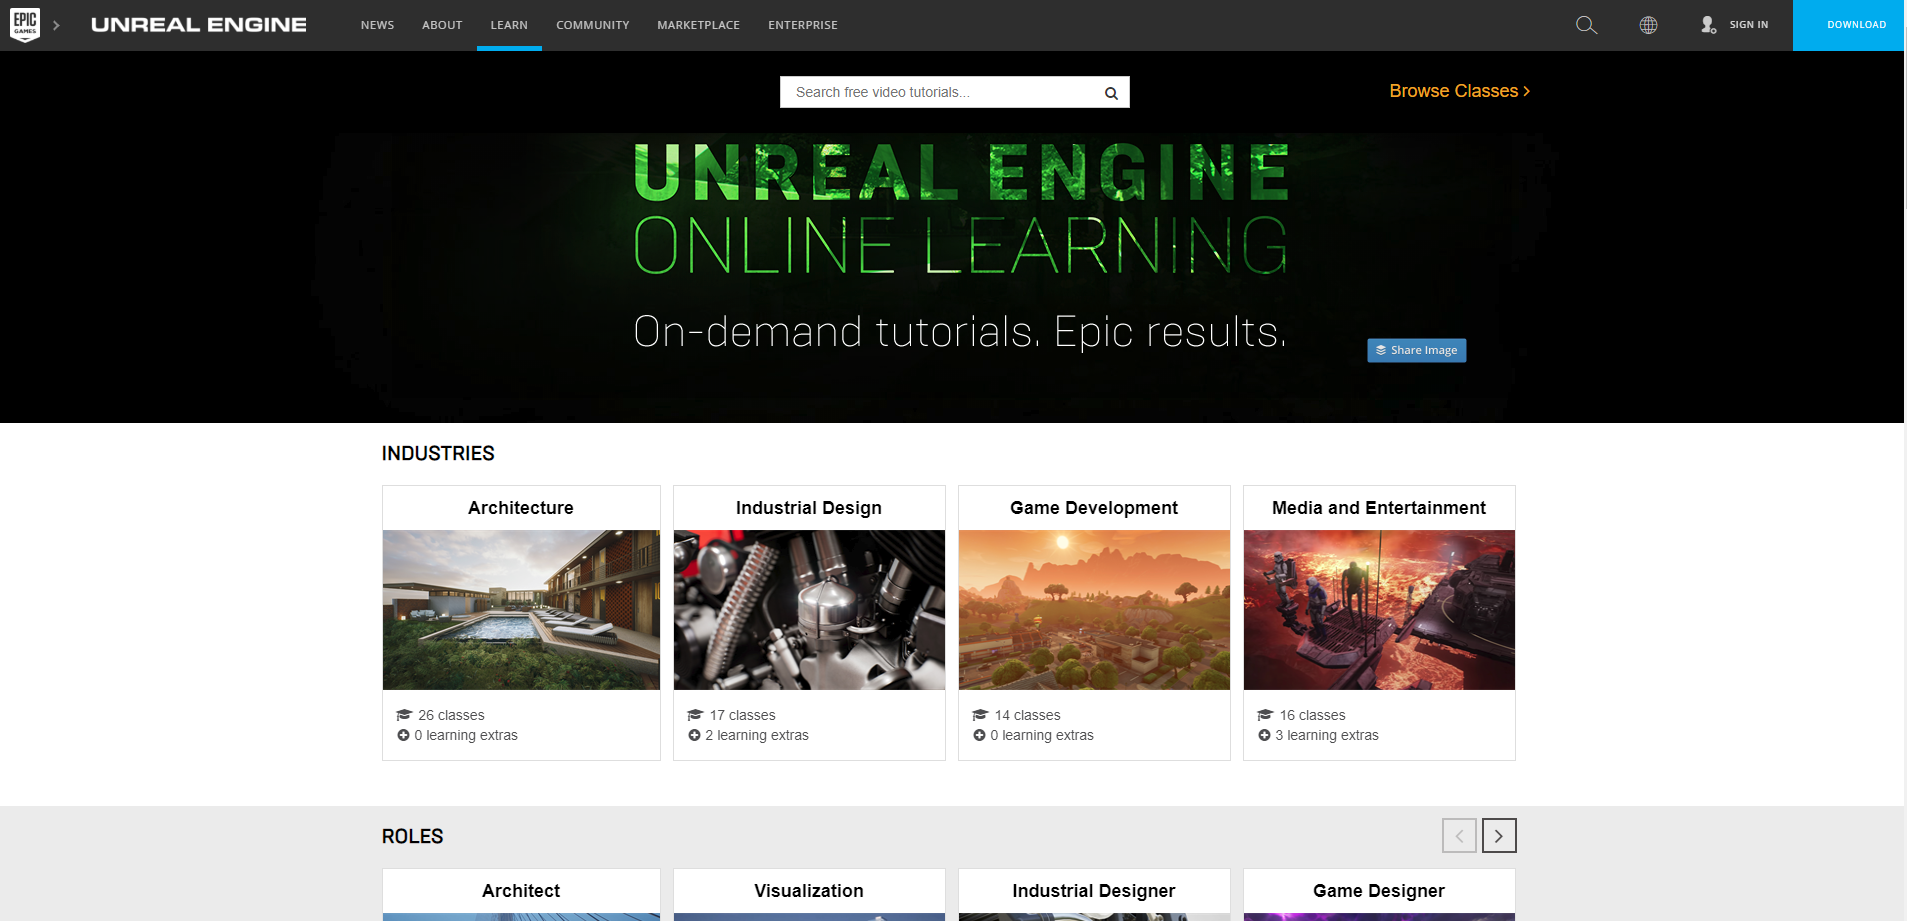Open the Enterprise menu item
1907x921 pixels.
[803, 25]
